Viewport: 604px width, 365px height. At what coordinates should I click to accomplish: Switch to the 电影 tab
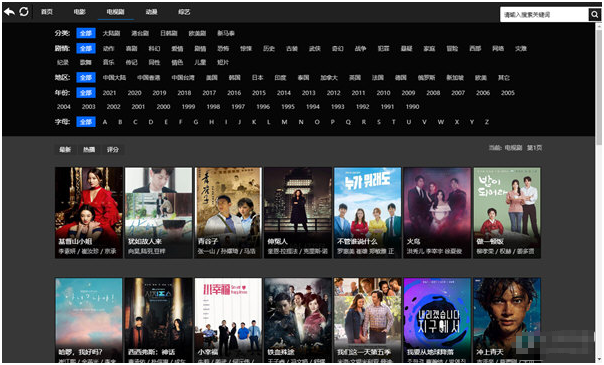tap(80, 12)
